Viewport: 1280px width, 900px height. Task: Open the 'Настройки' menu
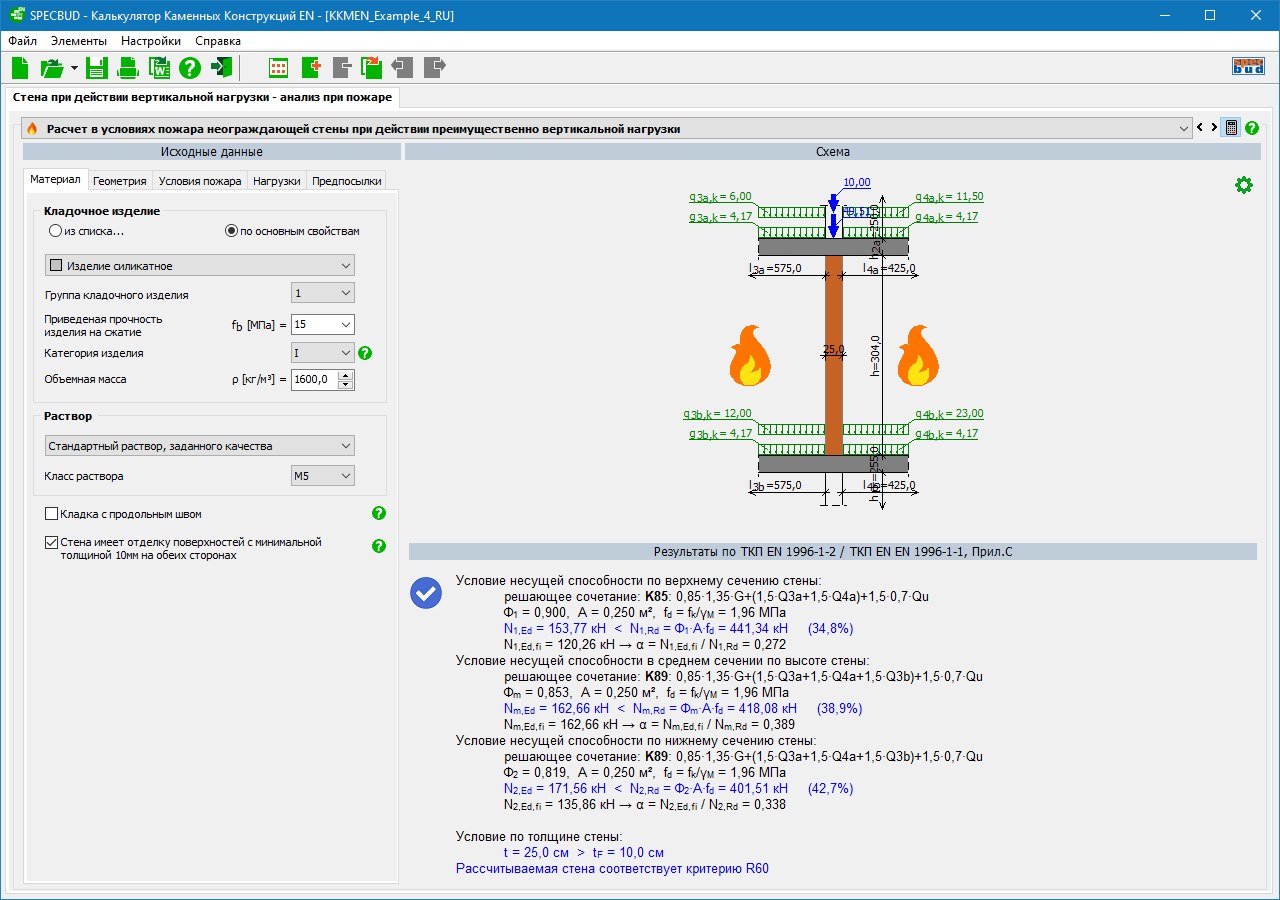[x=151, y=41]
